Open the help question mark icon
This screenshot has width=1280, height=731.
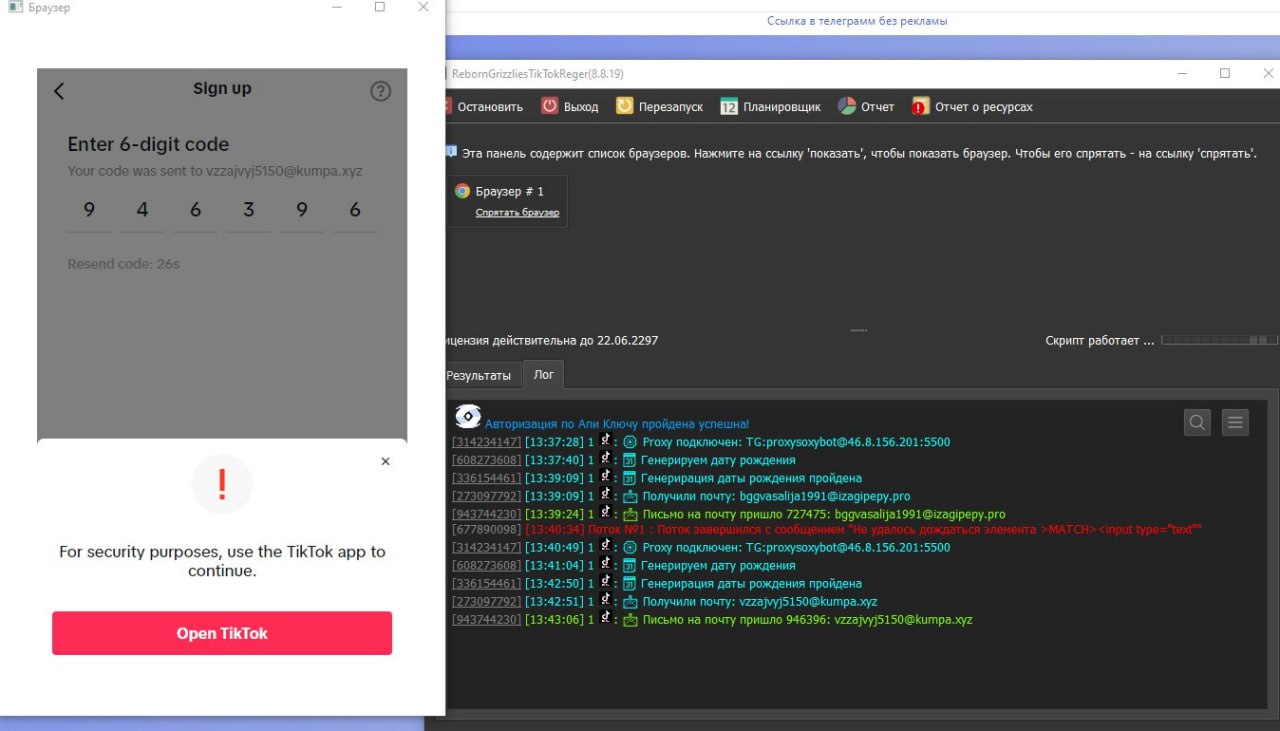point(380,91)
